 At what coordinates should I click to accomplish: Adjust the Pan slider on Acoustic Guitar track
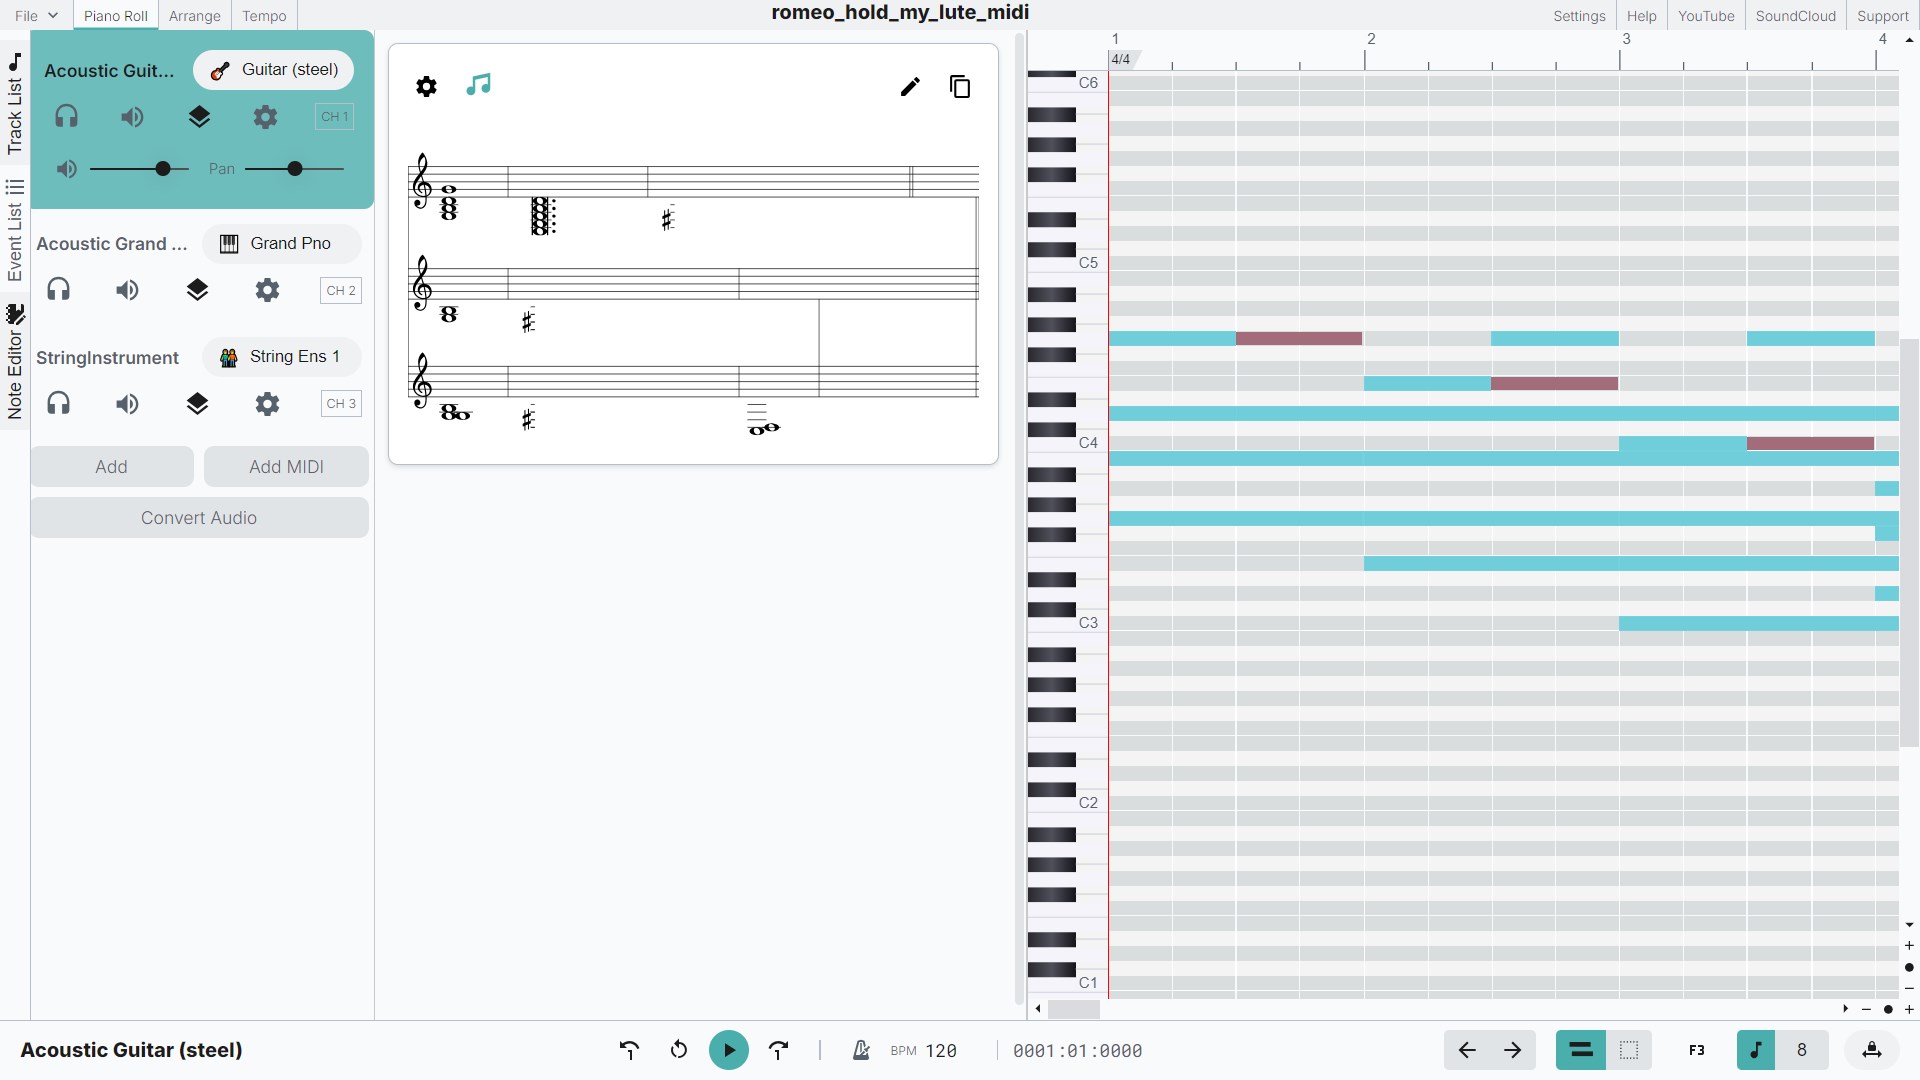[295, 169]
